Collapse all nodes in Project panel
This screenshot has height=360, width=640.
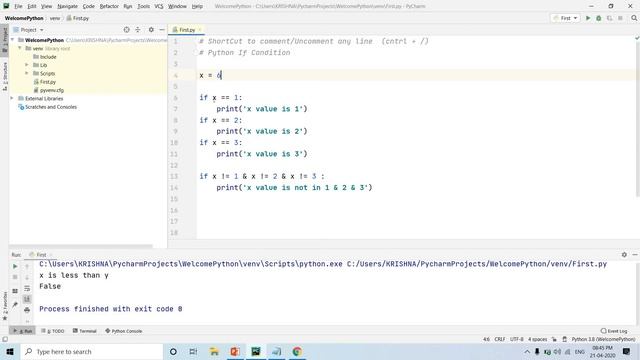tap(138, 29)
